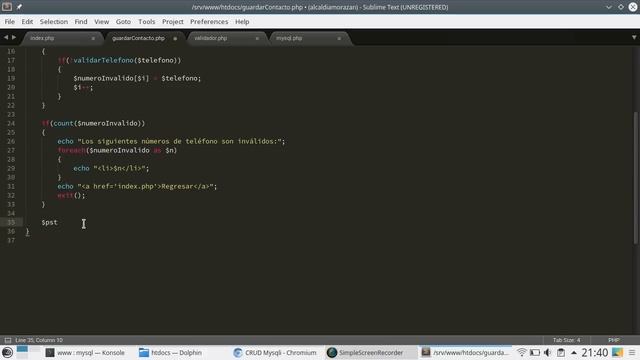
Task: Close the index.php tab
Action: click(x=93, y=38)
